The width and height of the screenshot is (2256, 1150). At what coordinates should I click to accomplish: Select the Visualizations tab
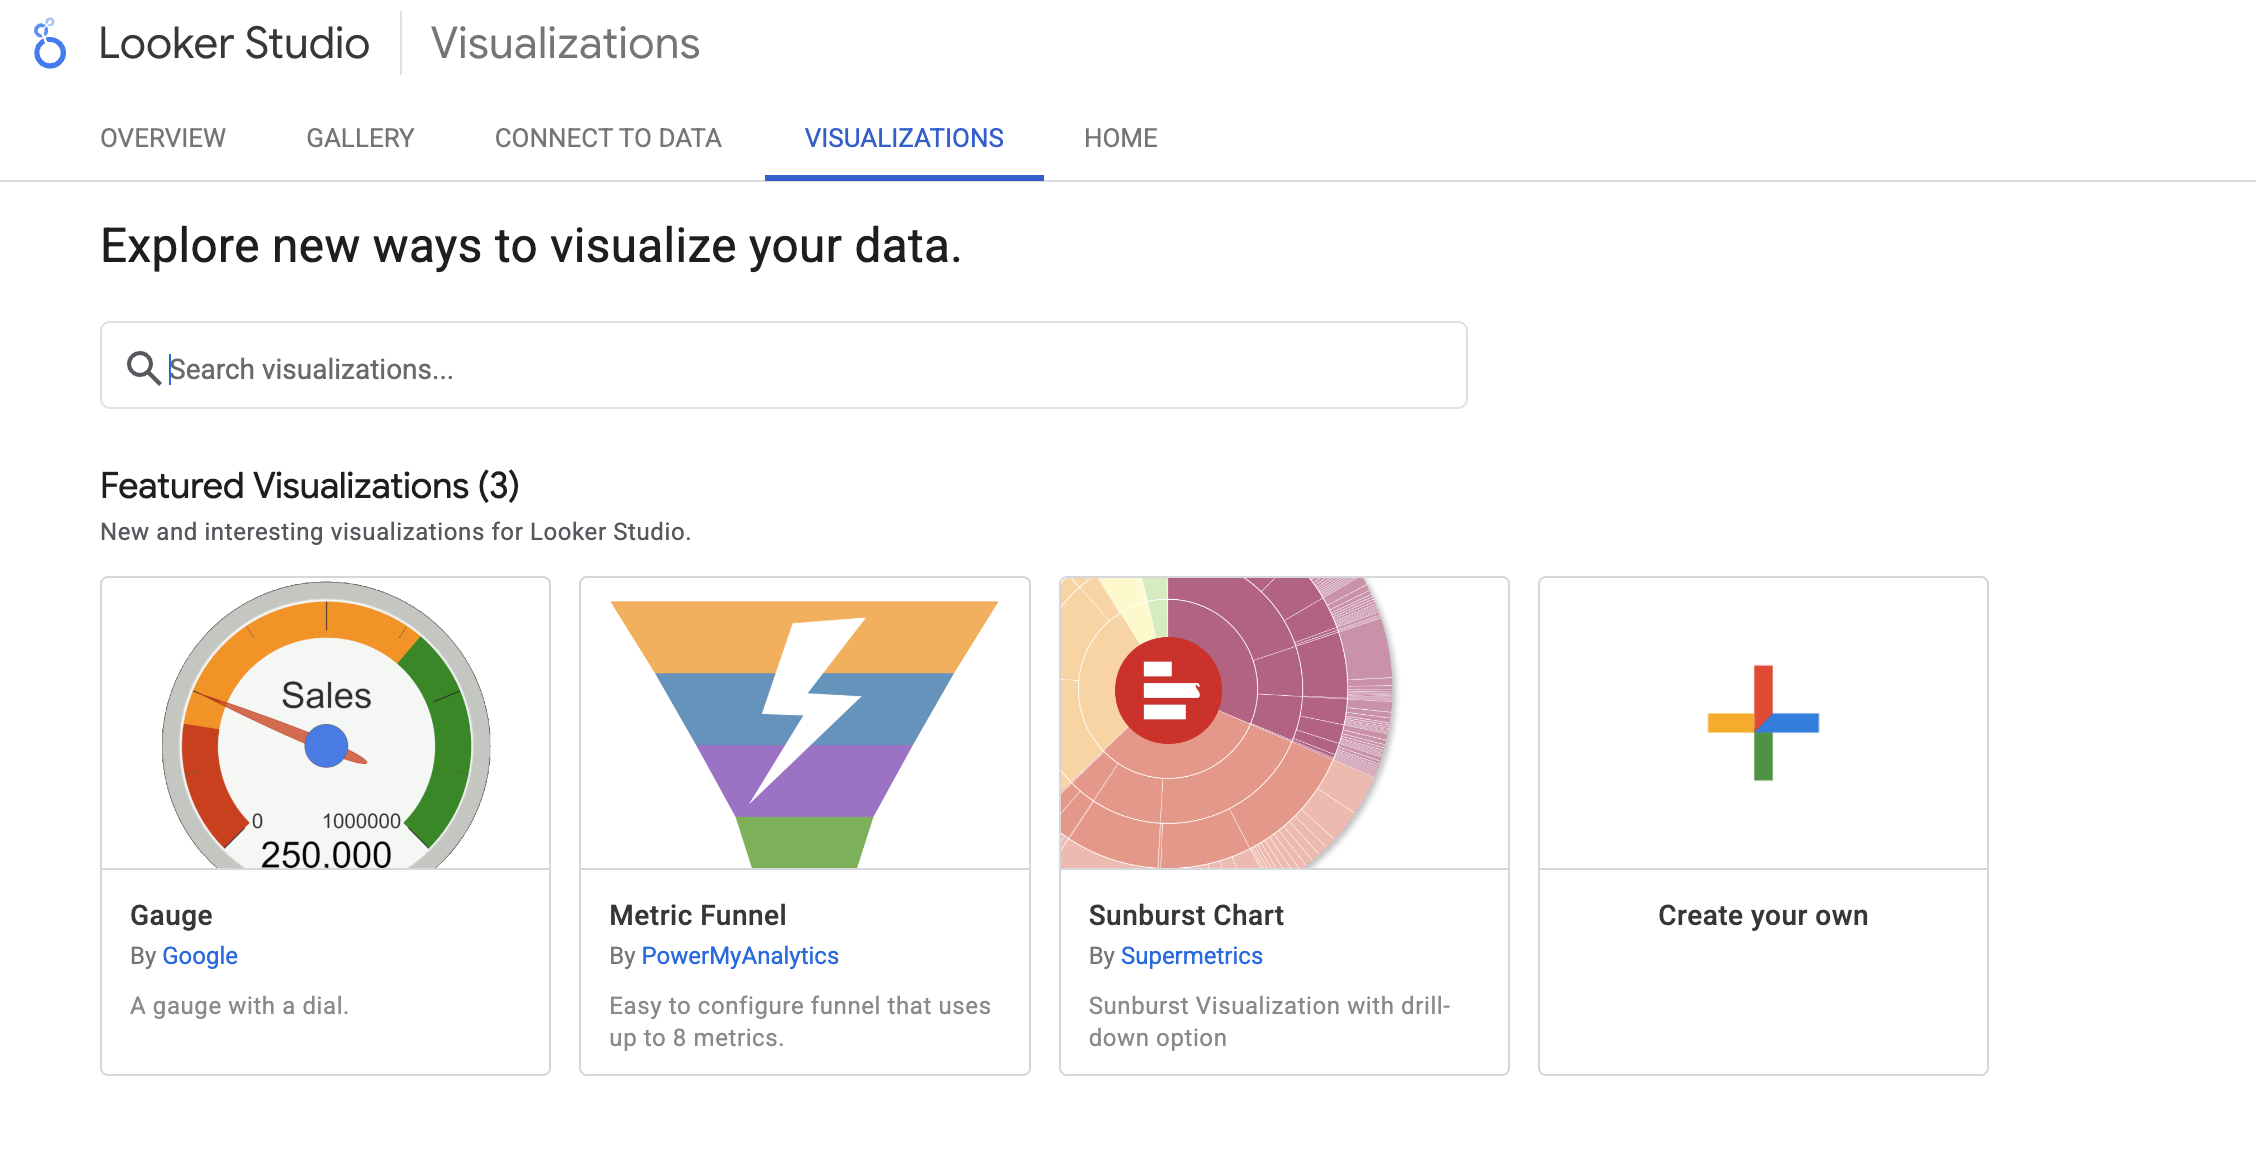pyautogui.click(x=904, y=138)
